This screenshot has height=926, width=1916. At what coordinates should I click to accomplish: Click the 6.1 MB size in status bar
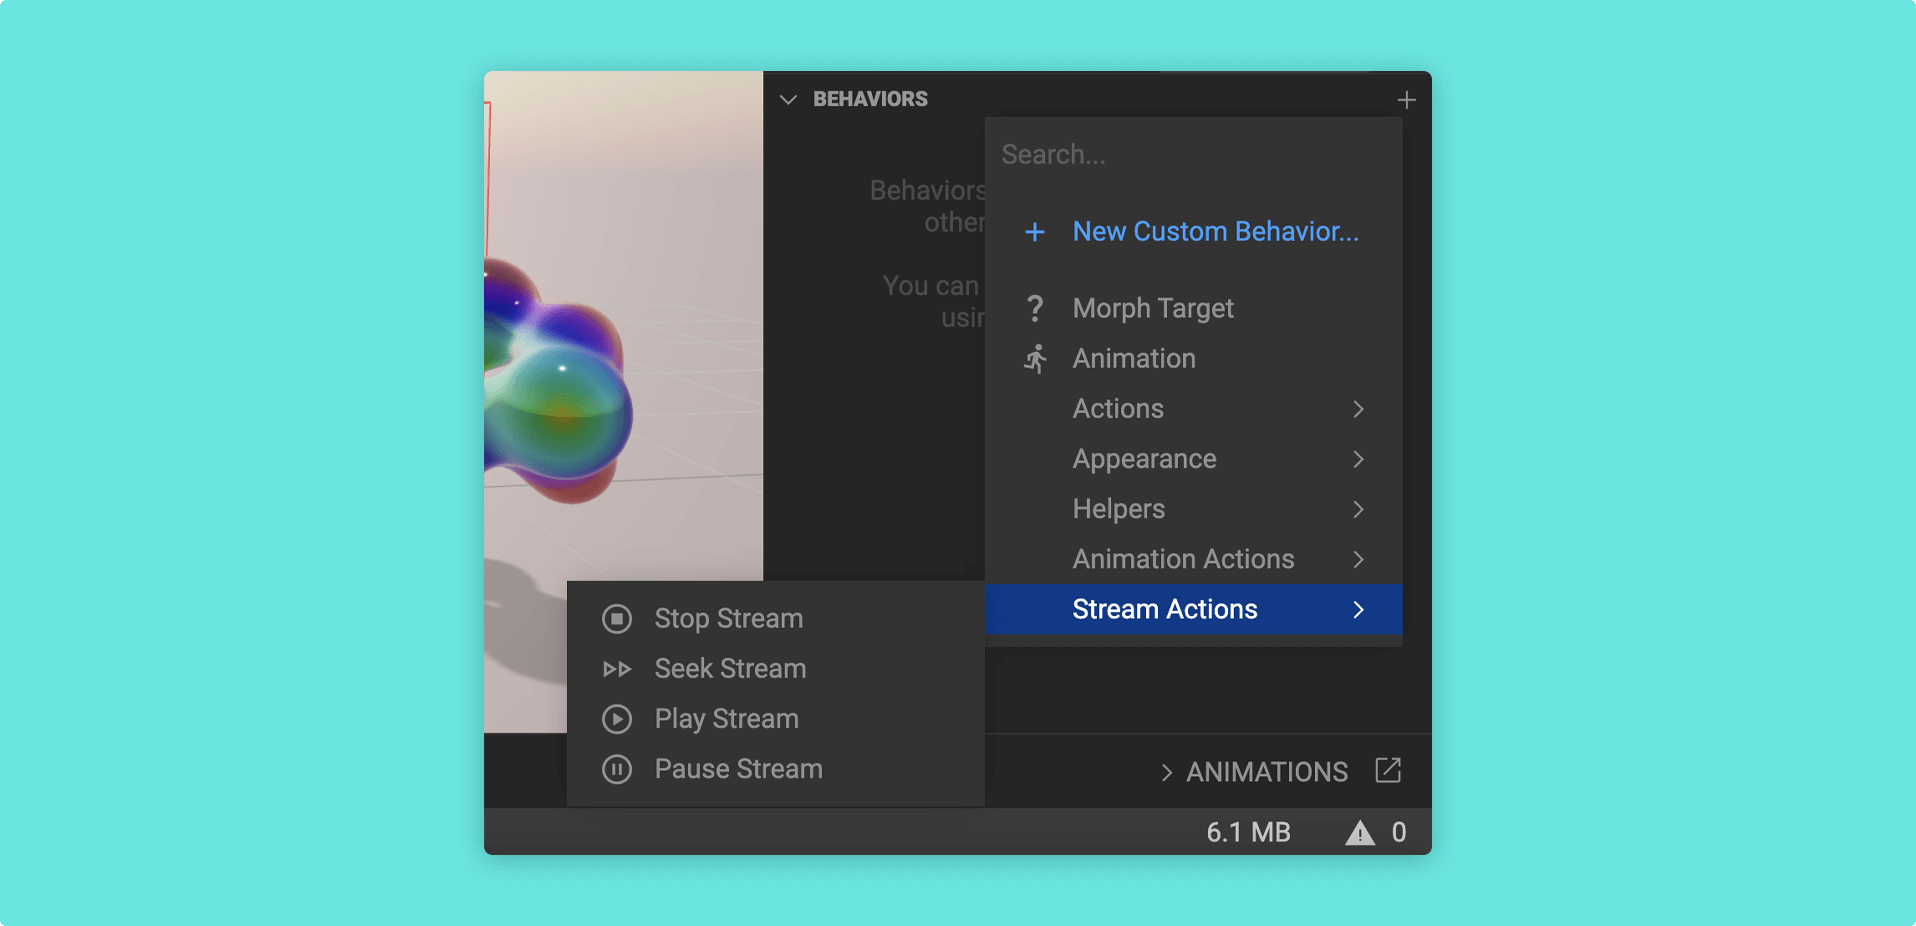click(1248, 832)
